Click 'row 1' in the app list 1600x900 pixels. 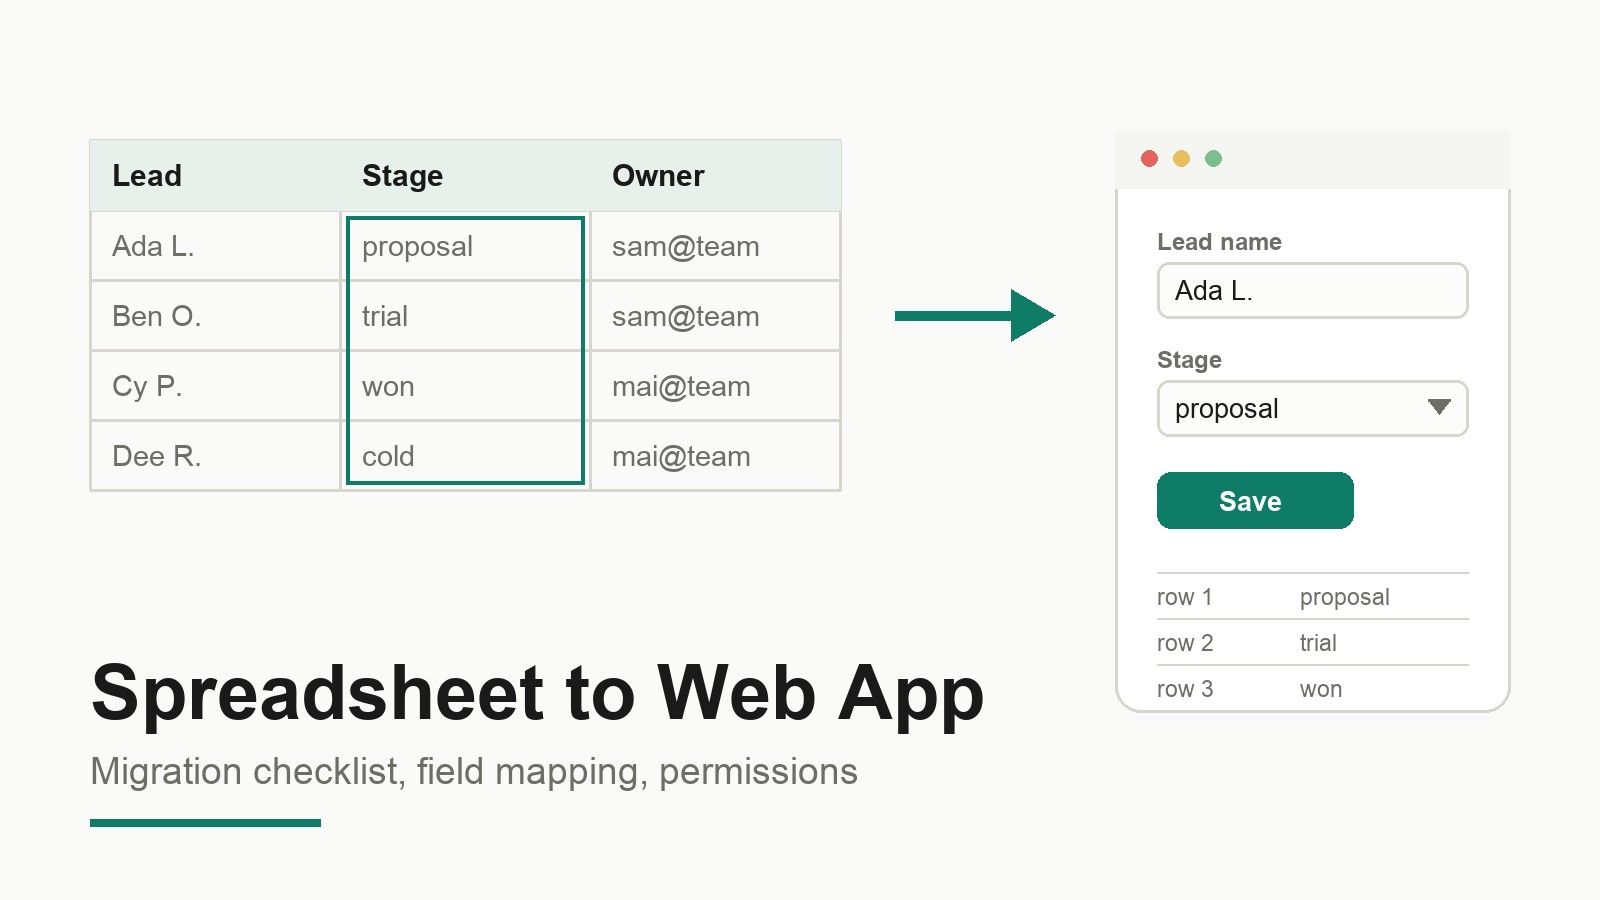(1184, 597)
